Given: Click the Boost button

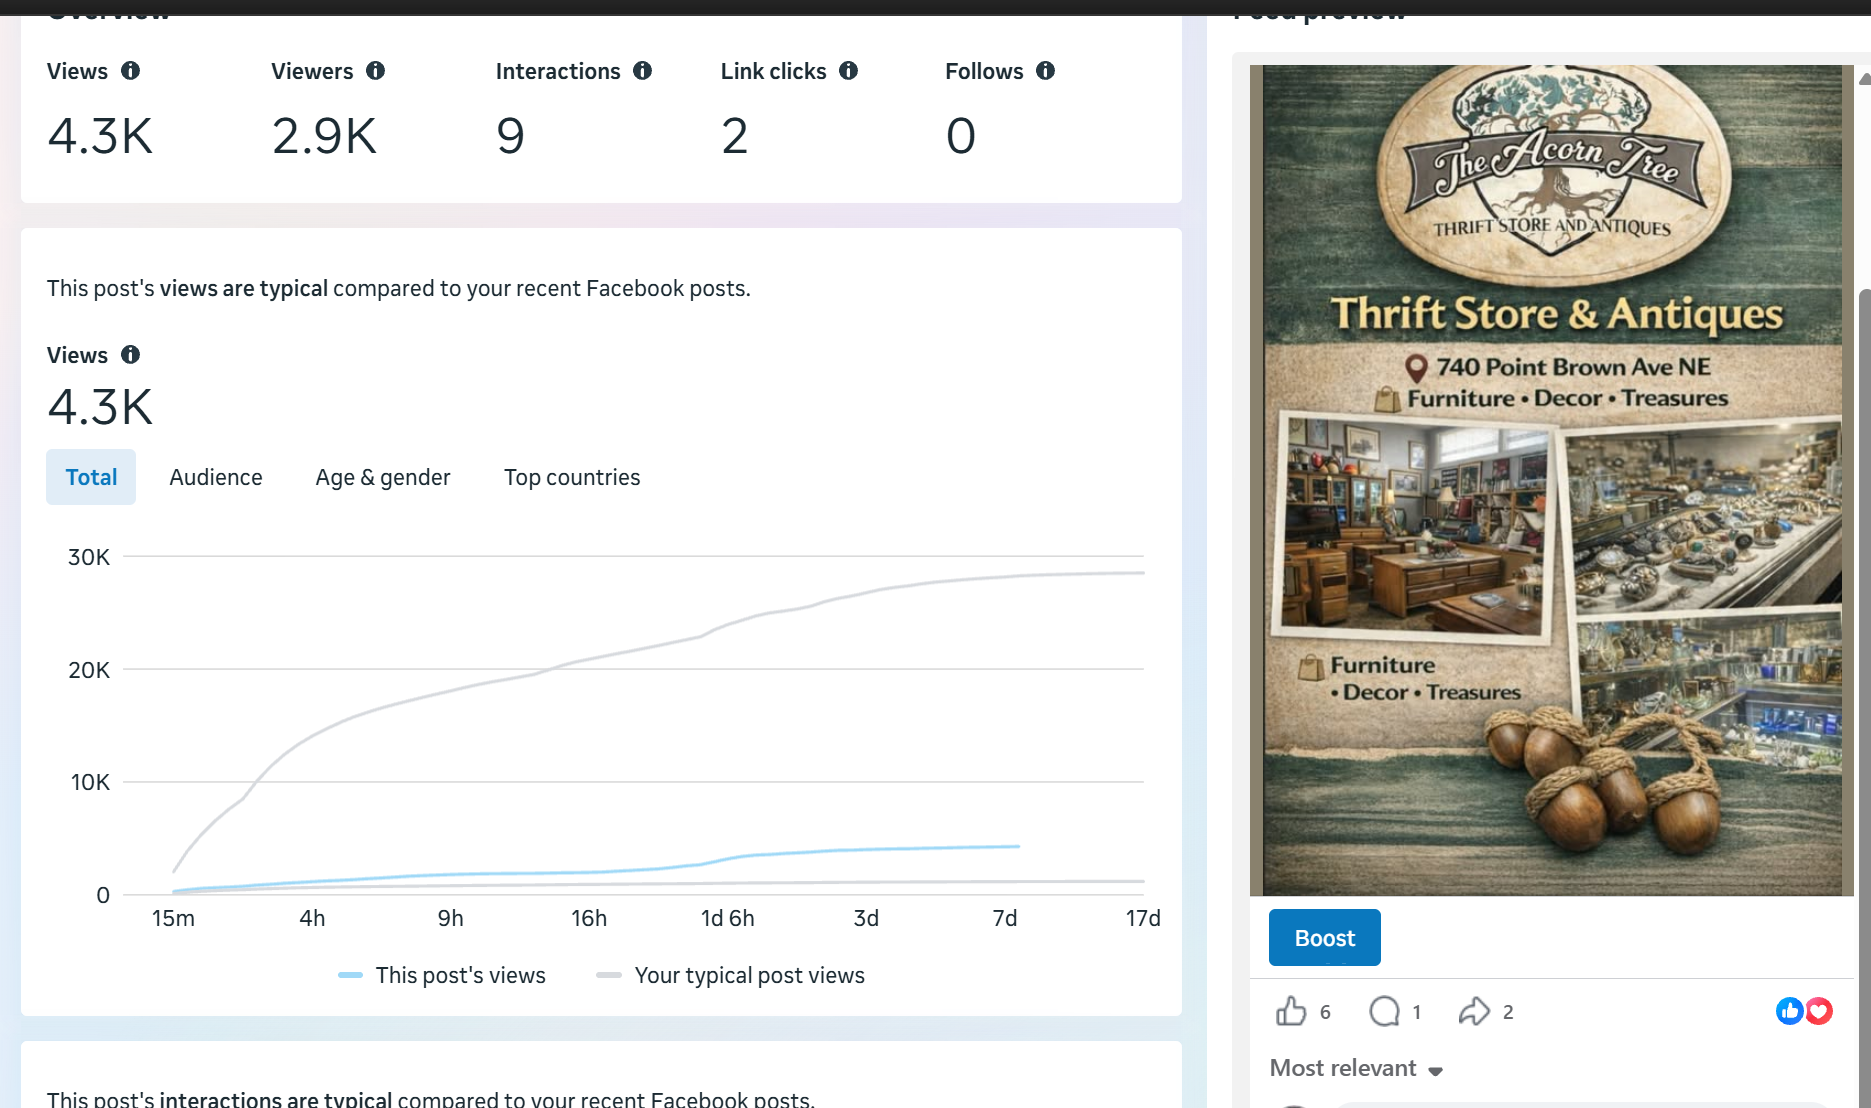Looking at the screenshot, I should click(1325, 938).
